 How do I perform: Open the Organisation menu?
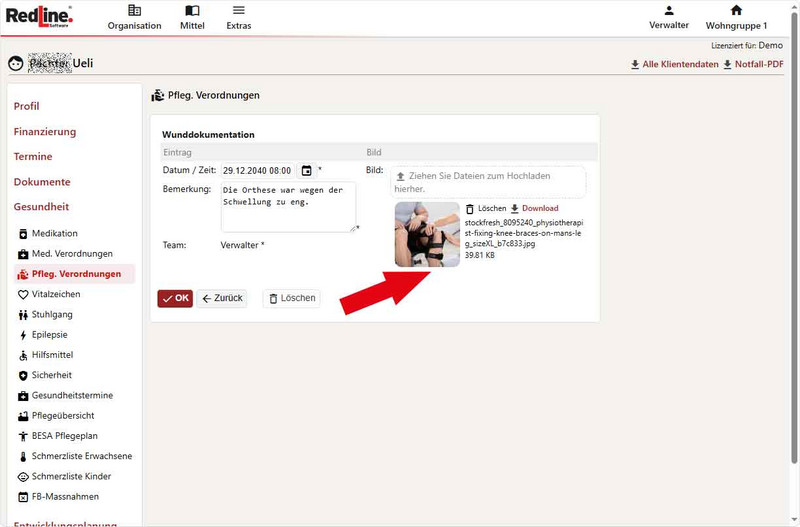[134, 17]
